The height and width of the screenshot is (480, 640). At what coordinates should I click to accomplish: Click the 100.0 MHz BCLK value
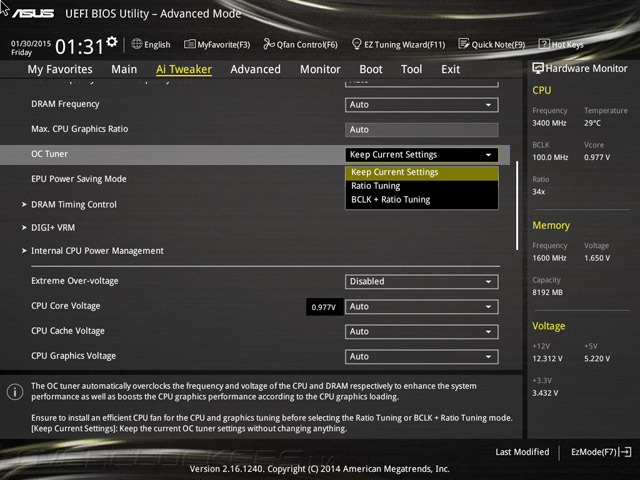[x=550, y=157]
